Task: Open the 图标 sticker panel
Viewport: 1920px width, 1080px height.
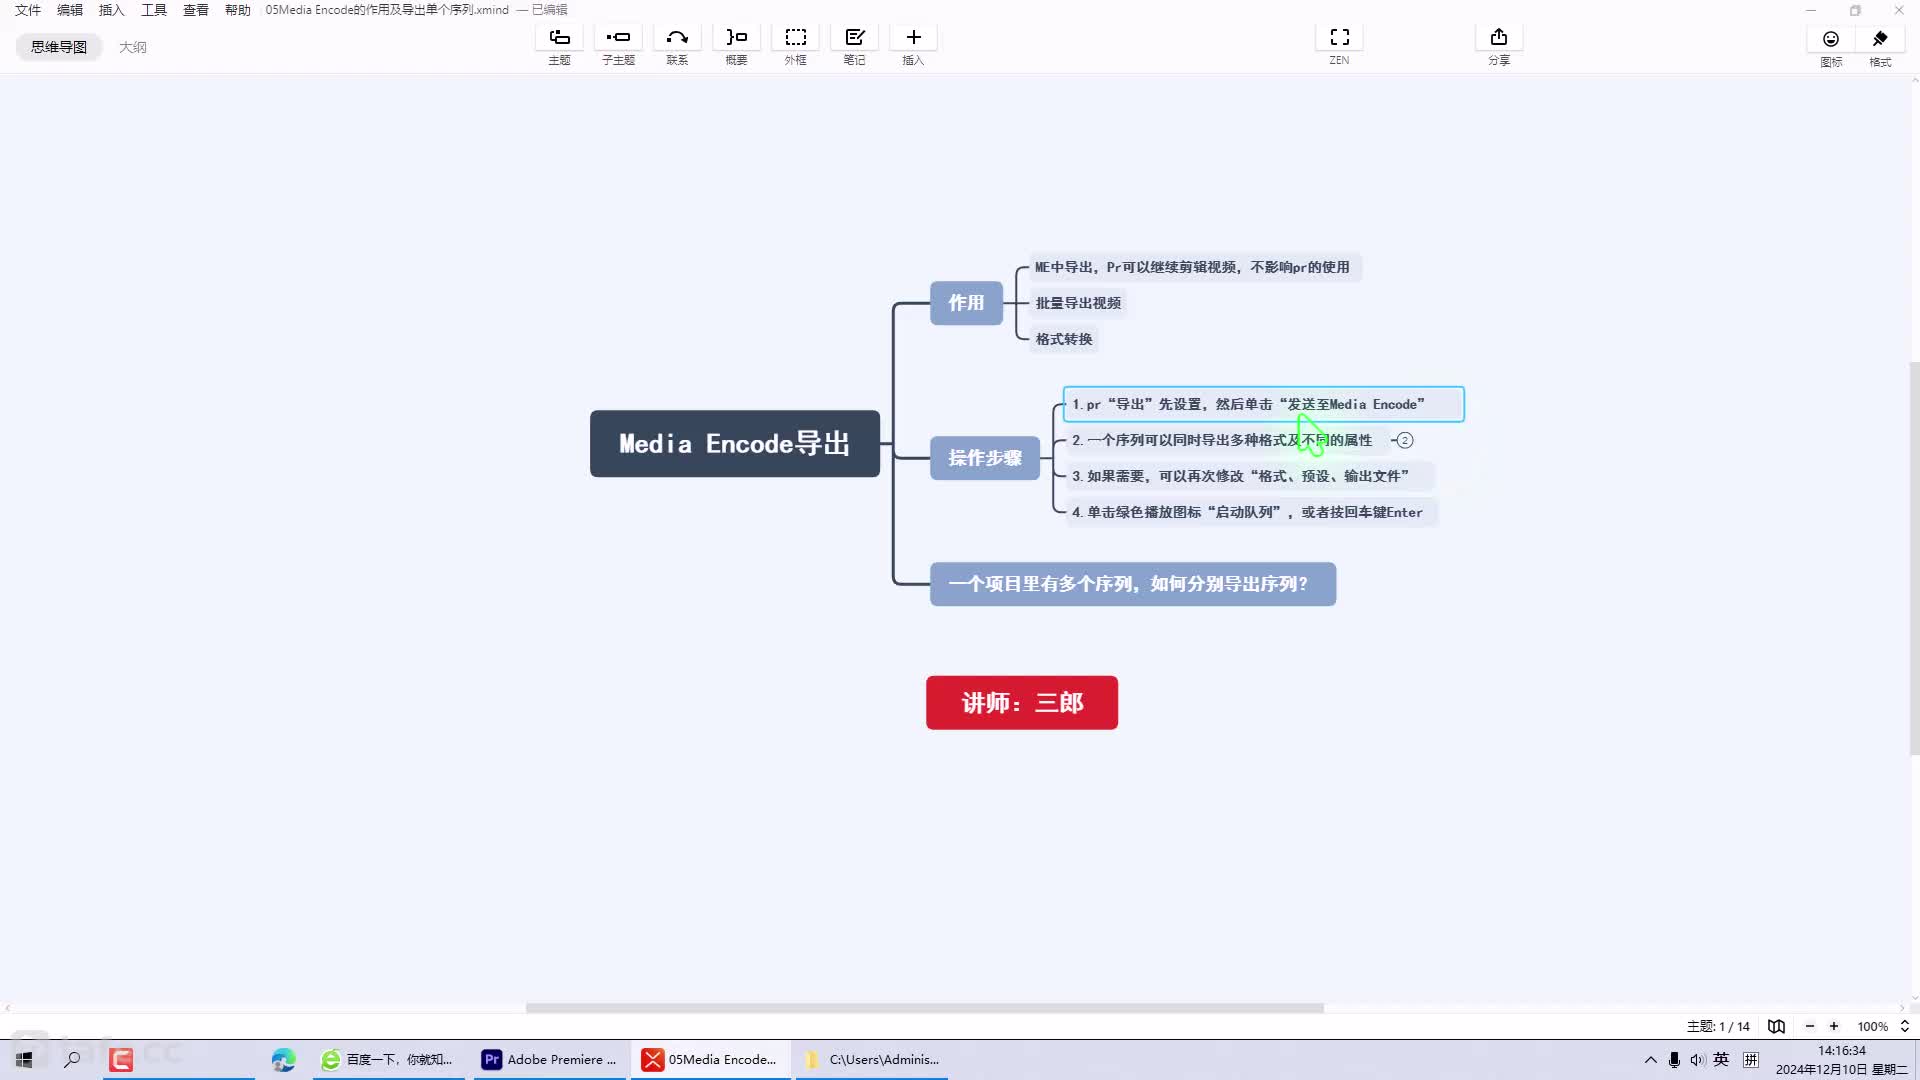Action: point(1831,46)
